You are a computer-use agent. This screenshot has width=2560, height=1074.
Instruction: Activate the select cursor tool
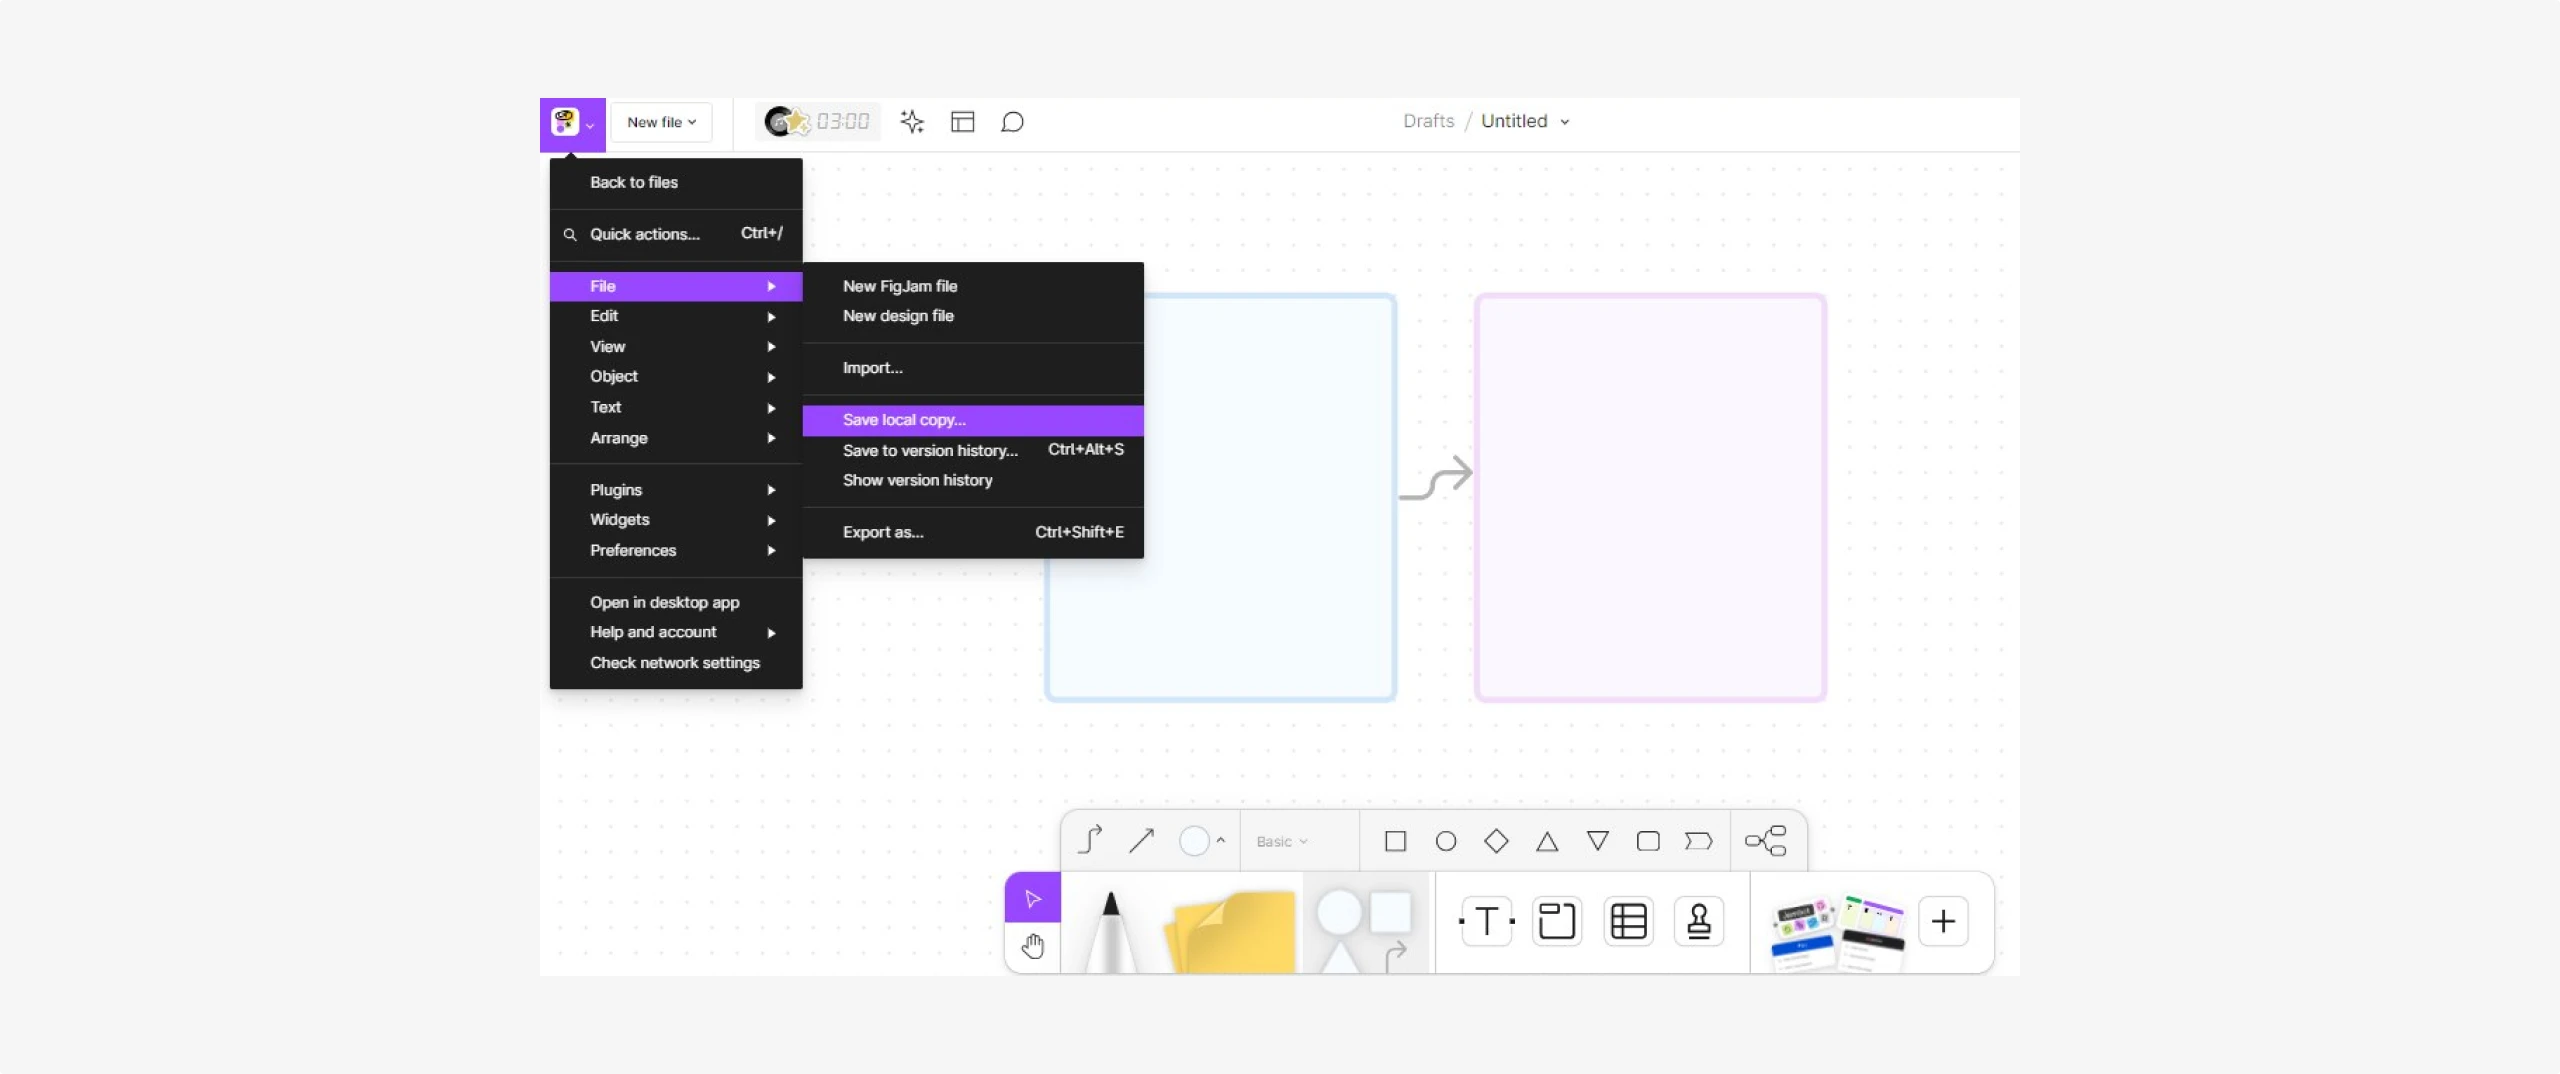[1033, 898]
